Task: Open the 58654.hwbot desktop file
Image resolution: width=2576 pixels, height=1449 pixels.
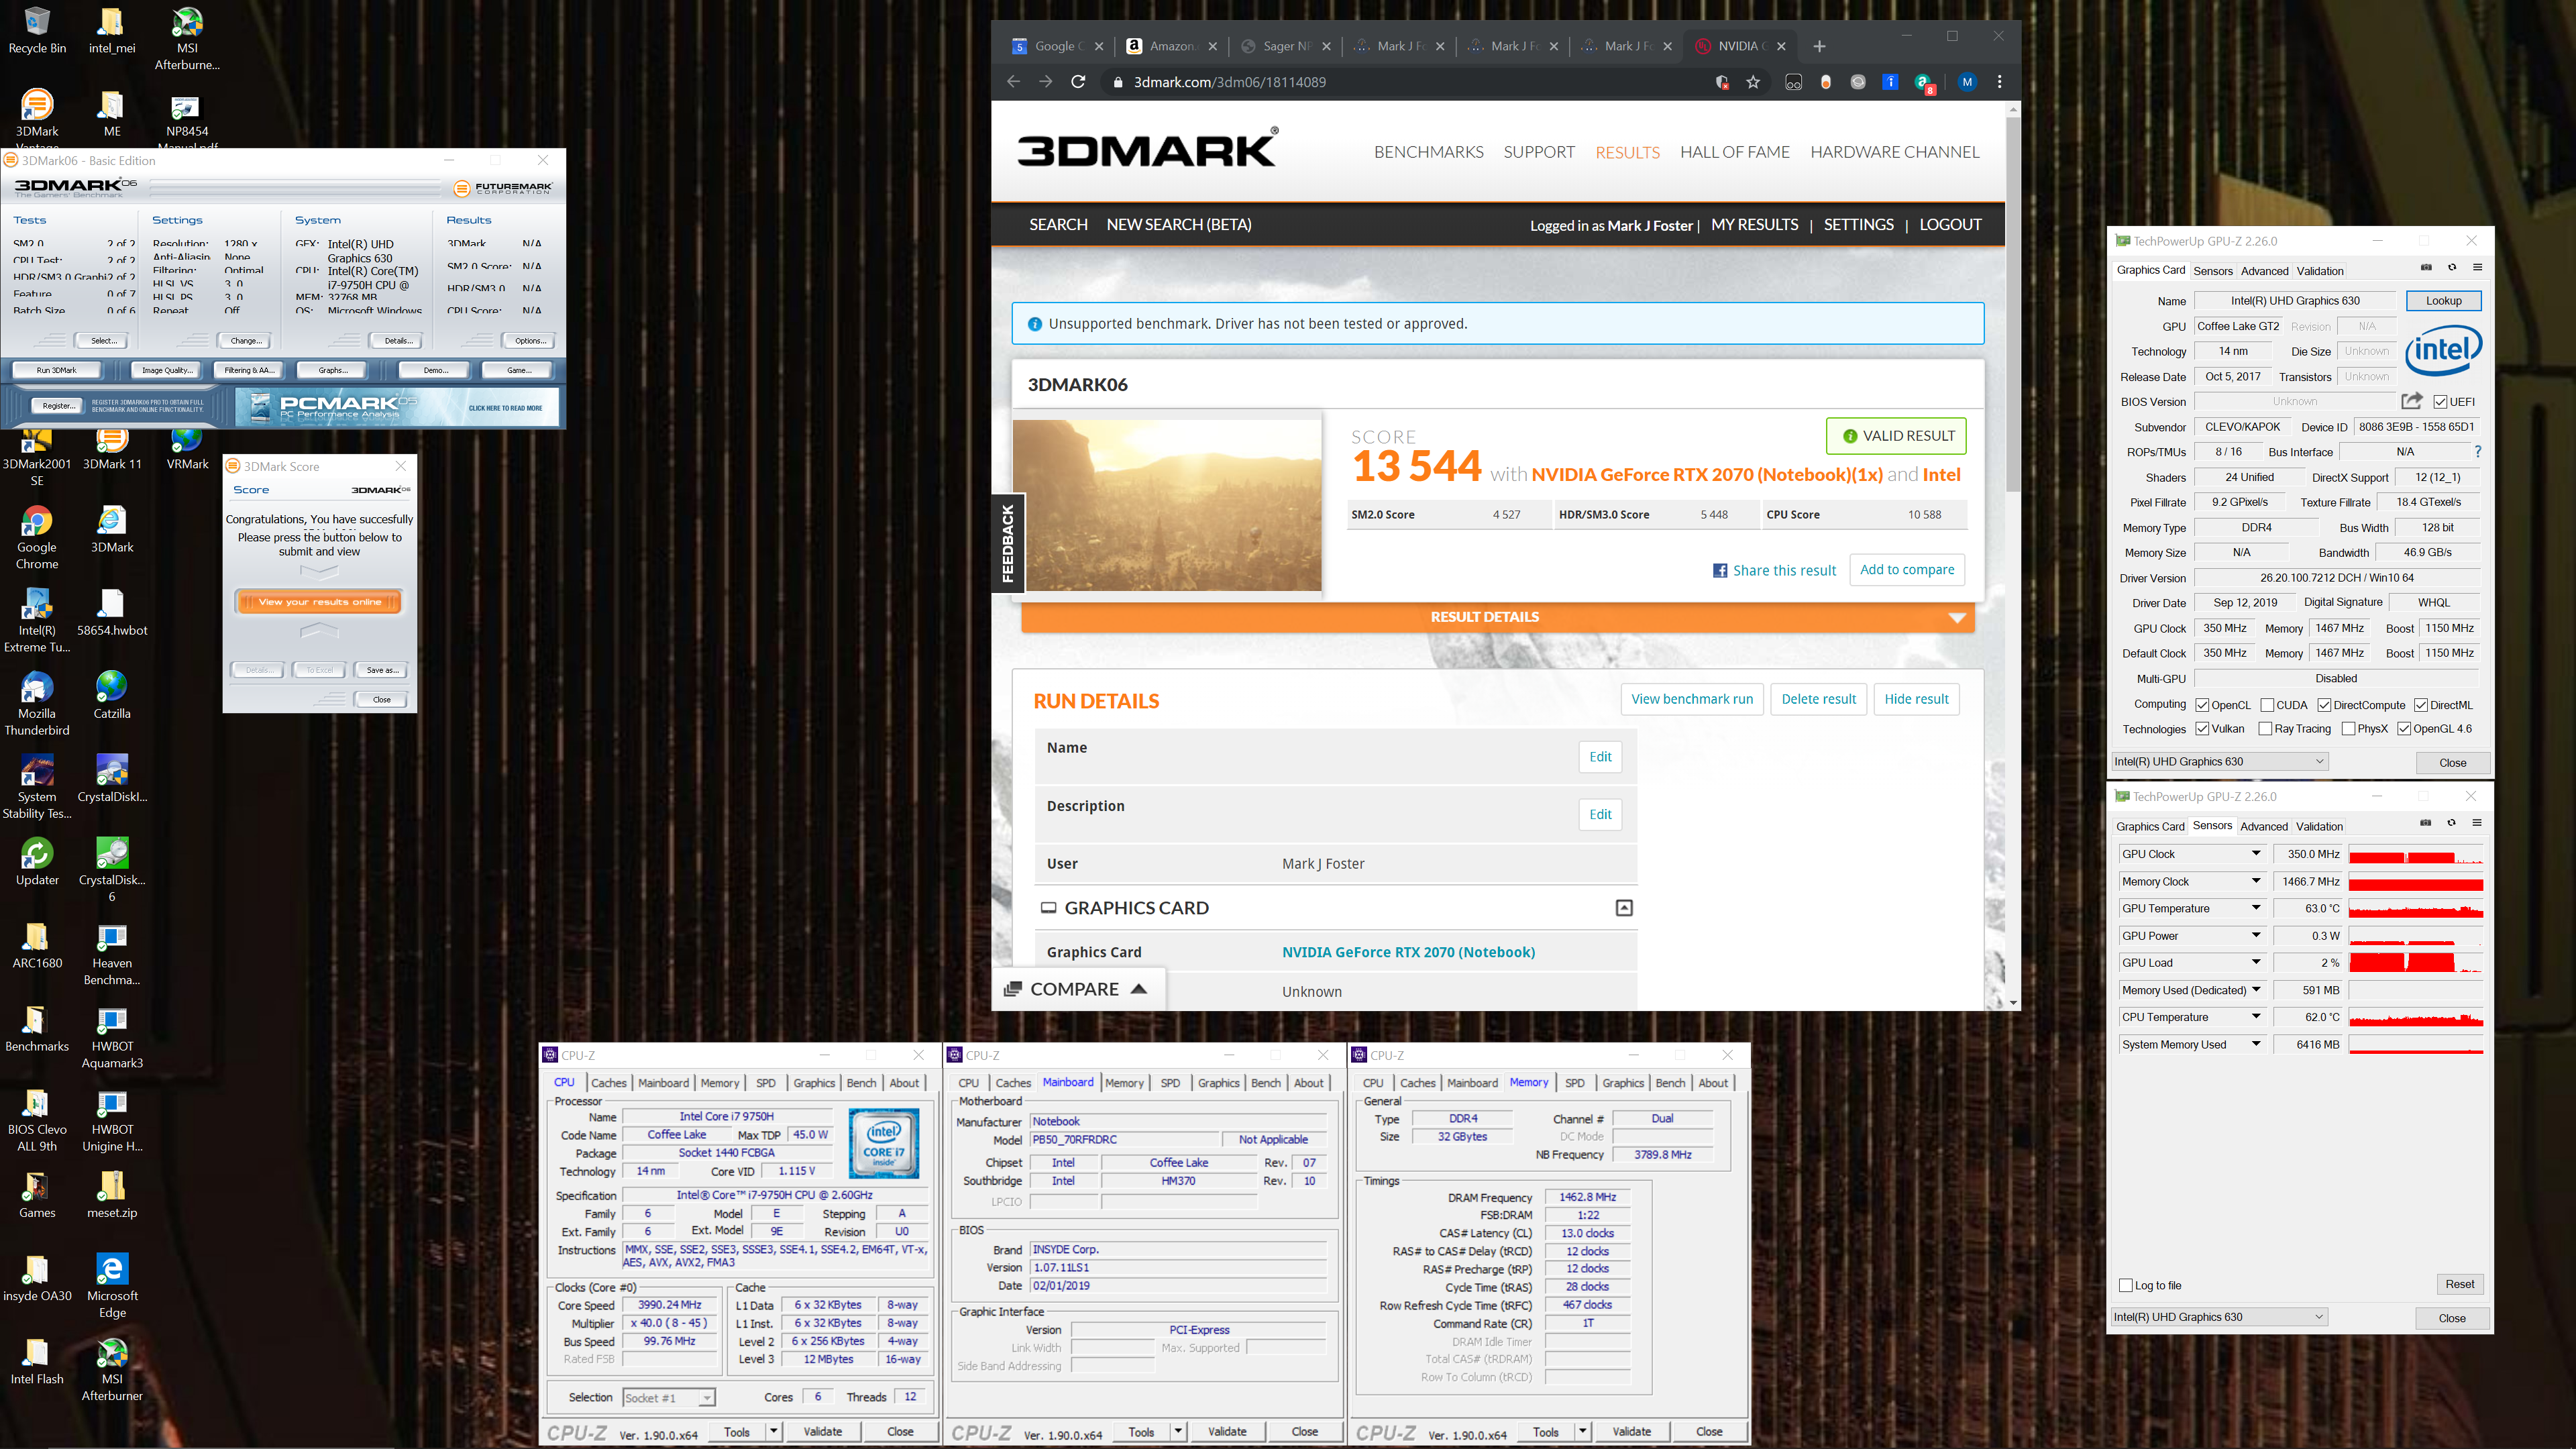Action: (112, 613)
